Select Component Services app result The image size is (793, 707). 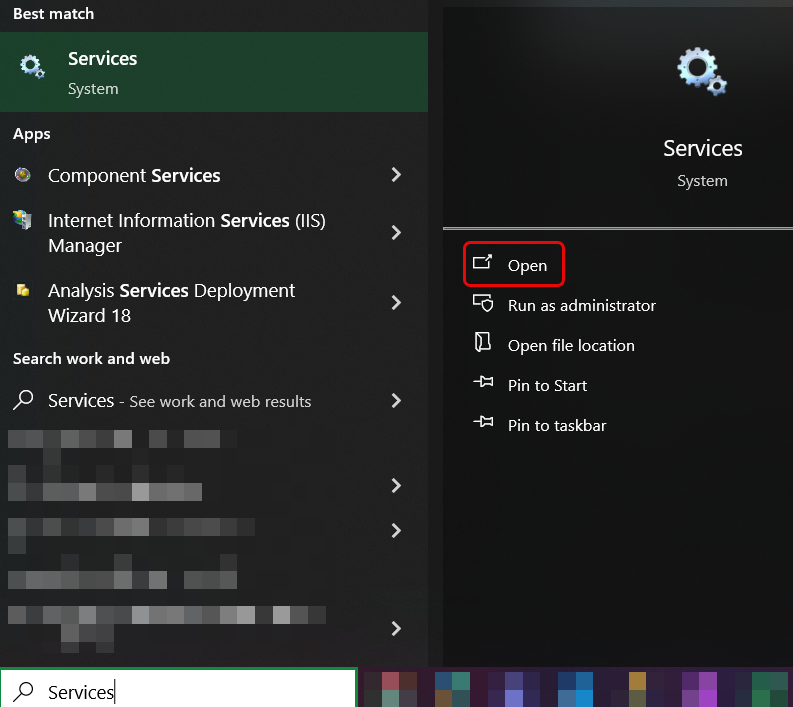point(213,175)
